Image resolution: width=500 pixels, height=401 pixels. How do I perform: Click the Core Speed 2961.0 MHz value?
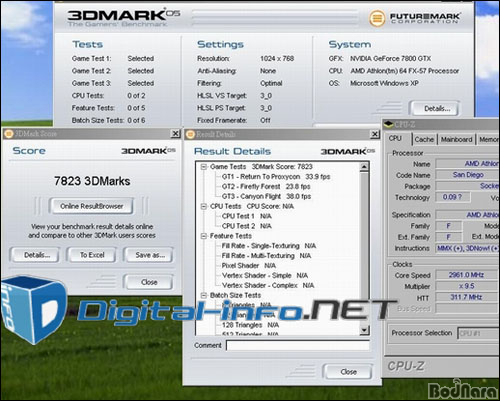pyautogui.click(x=467, y=275)
